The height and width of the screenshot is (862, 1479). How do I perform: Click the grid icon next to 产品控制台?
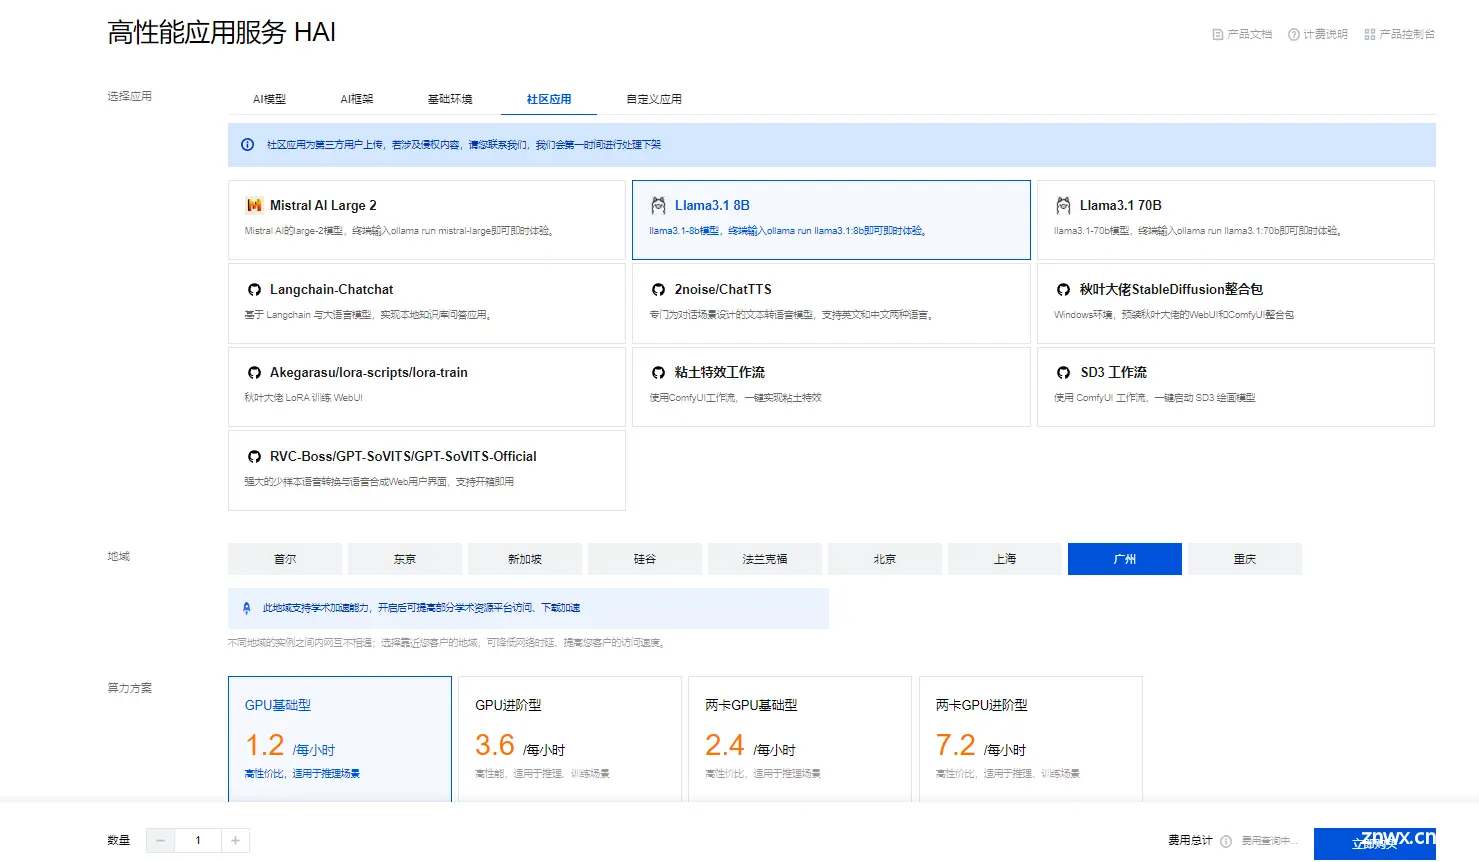point(1369,34)
